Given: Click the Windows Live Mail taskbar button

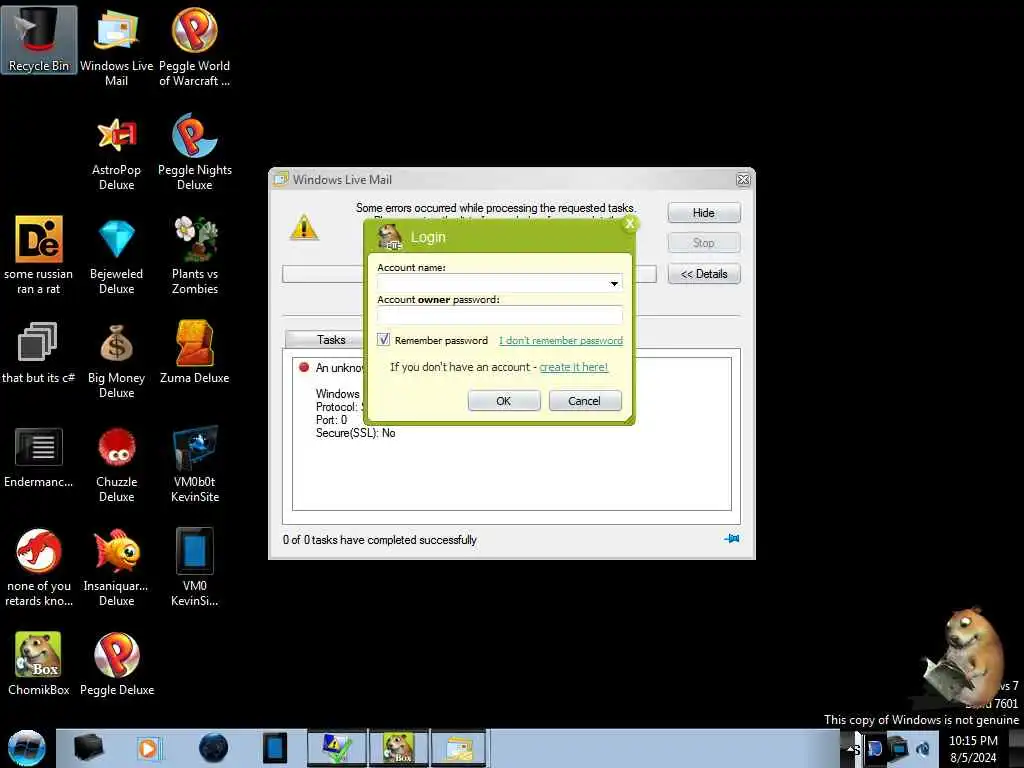Looking at the screenshot, I should [x=458, y=748].
